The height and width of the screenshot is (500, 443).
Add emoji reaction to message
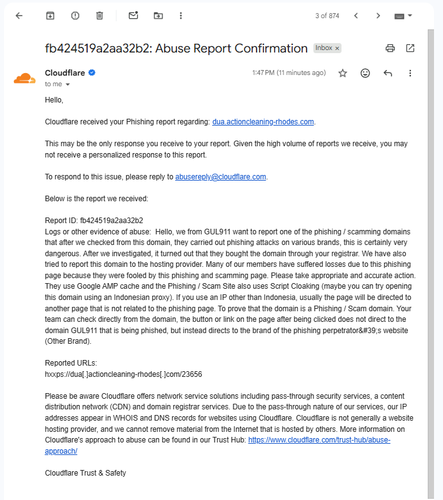pyautogui.click(x=365, y=73)
